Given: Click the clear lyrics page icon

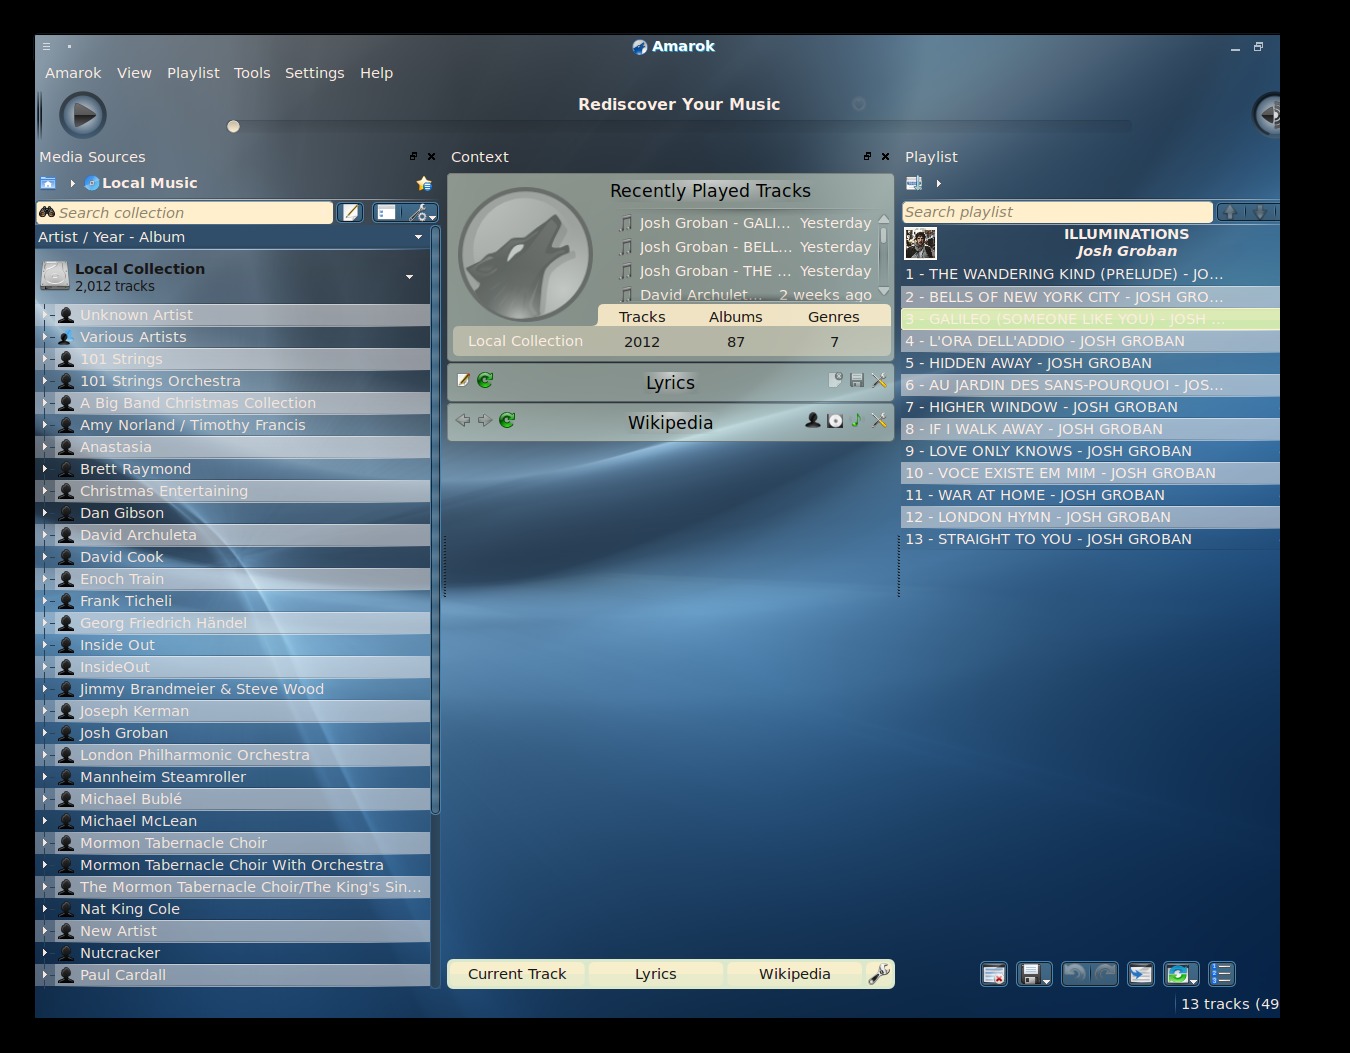Looking at the screenshot, I should click(835, 380).
